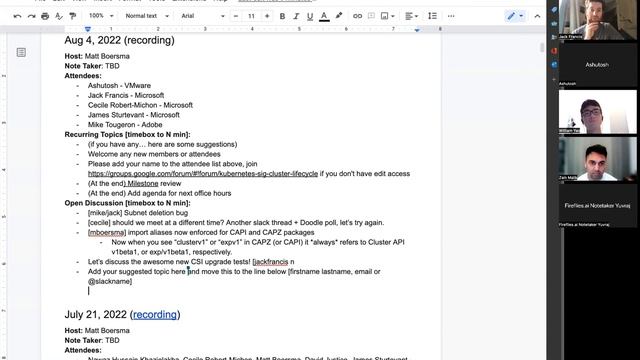Screen dimensions: 640x360
Task: Click the line spacing icon
Action: tap(432, 16)
